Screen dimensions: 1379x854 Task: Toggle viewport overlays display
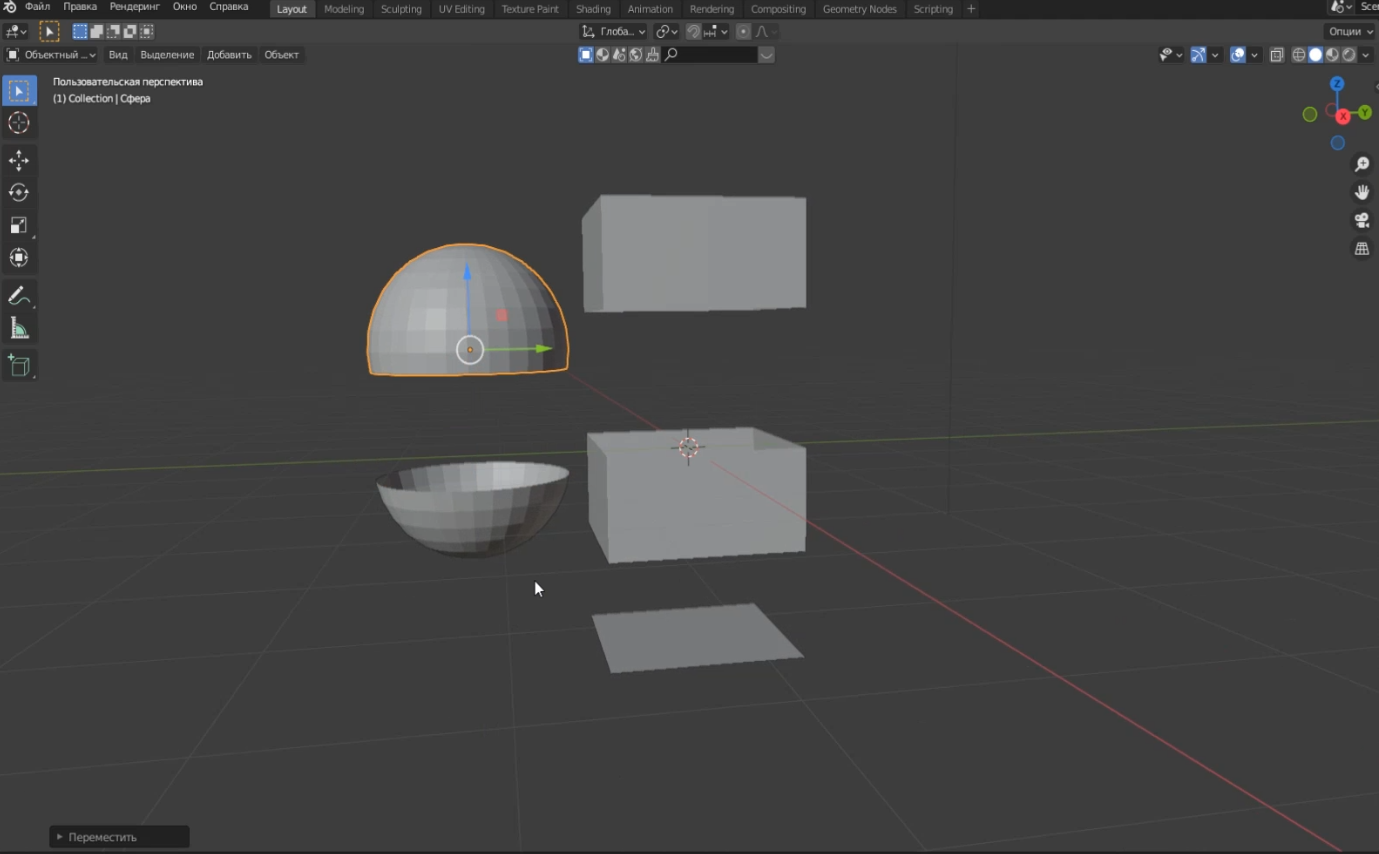(x=1238, y=55)
